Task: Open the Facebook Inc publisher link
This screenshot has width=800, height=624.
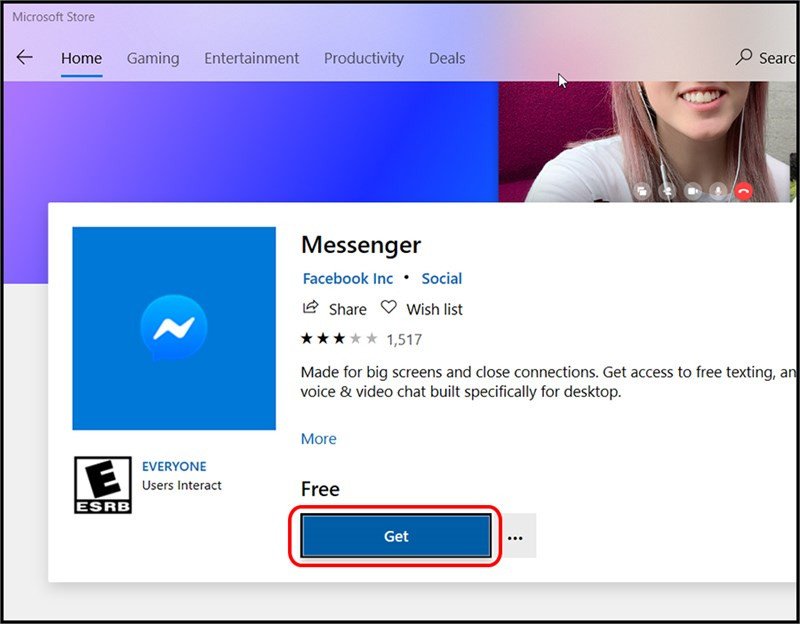Action: [x=347, y=278]
